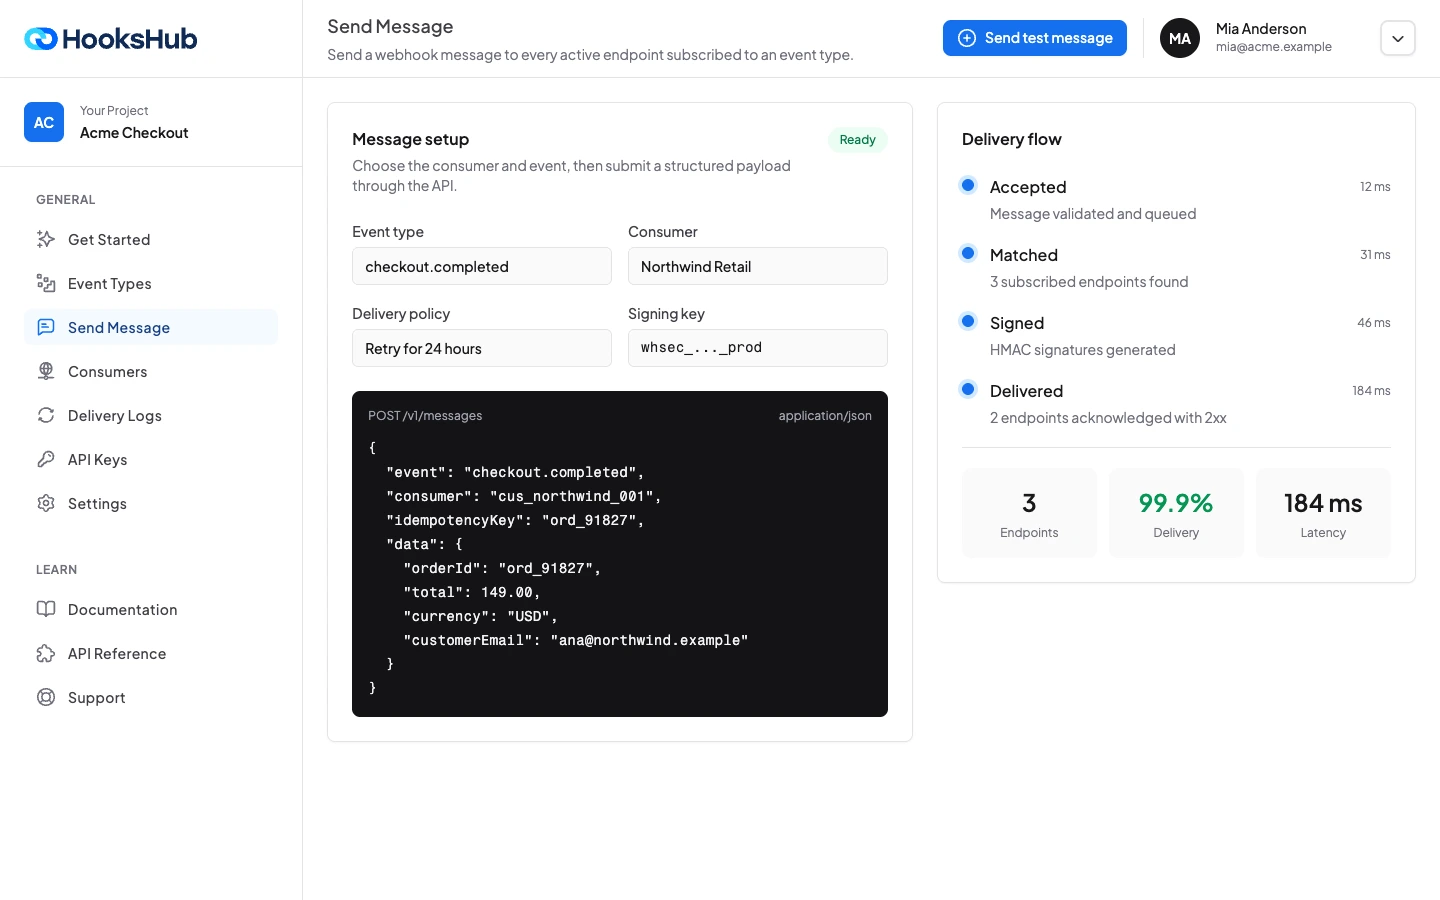Image resolution: width=1440 pixels, height=900 pixels.
Task: Click the "idempotencyKey" line in payload
Action: click(x=515, y=520)
